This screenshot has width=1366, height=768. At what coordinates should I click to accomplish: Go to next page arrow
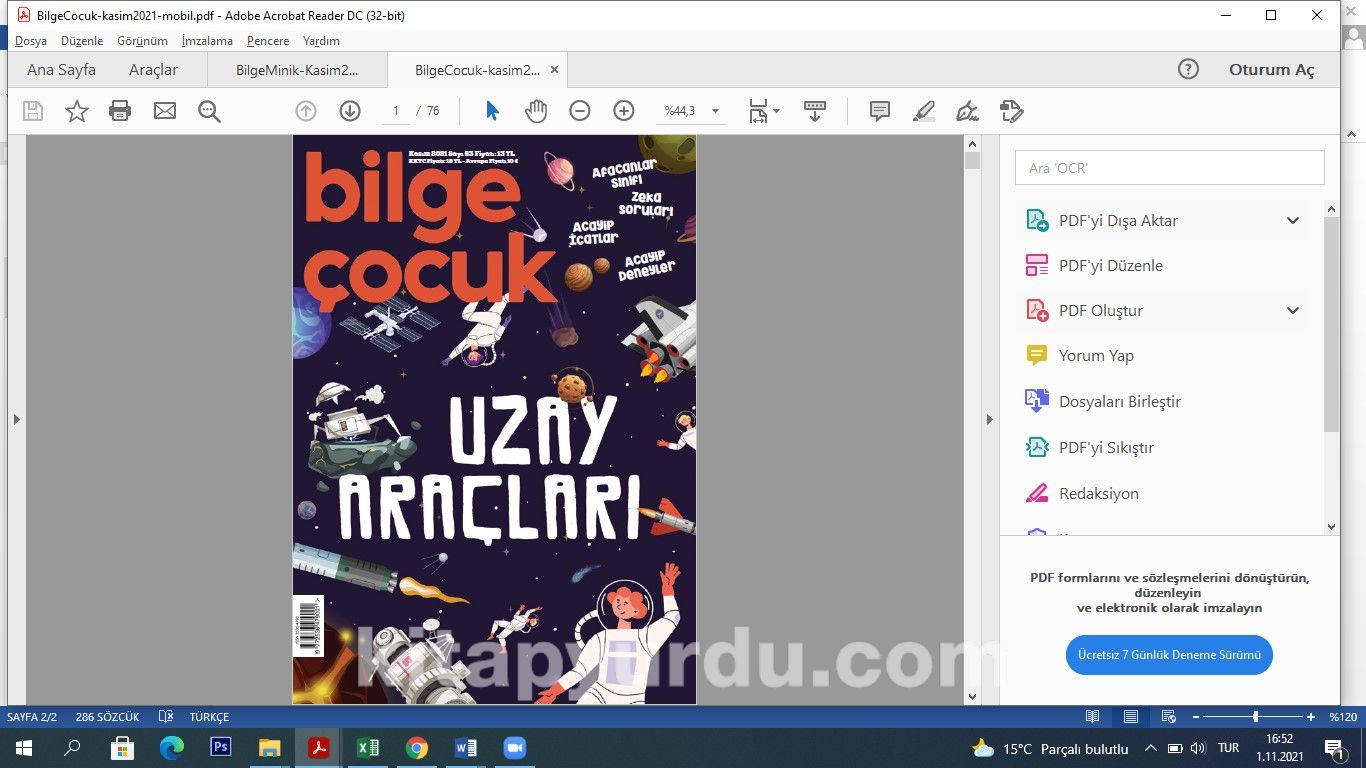350,111
